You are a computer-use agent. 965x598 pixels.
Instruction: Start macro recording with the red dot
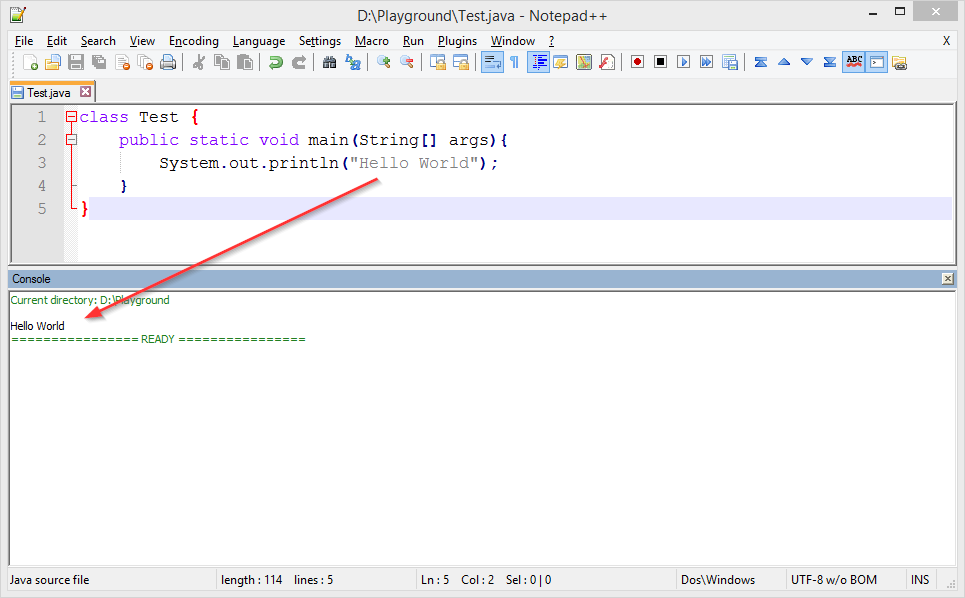click(x=637, y=62)
